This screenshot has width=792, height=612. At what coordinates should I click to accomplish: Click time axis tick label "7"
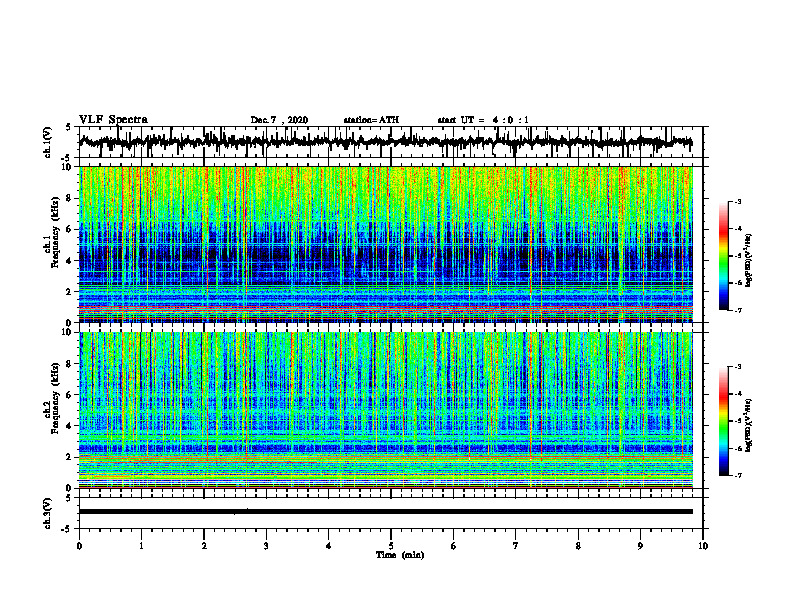click(516, 546)
